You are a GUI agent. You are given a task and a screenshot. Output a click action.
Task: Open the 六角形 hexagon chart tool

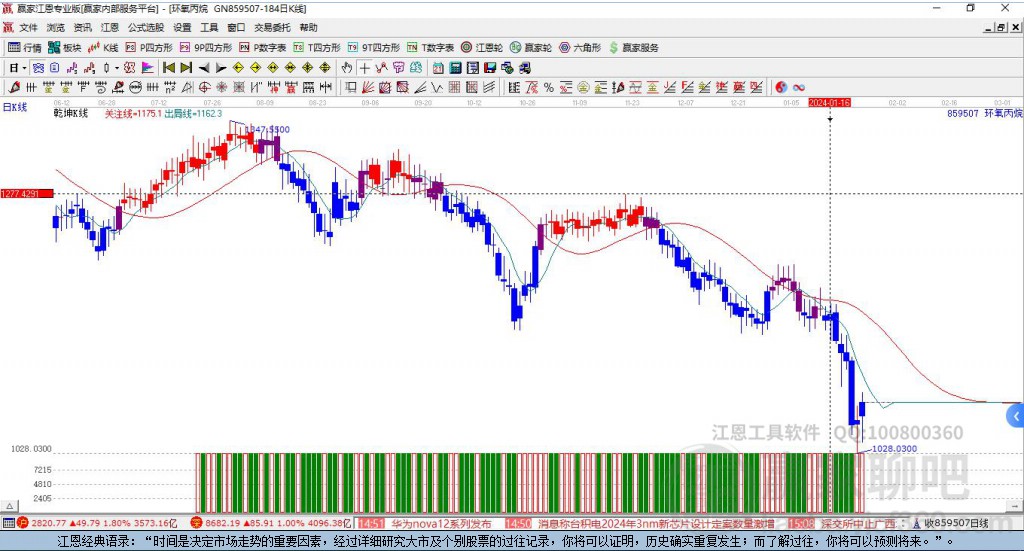click(x=580, y=47)
